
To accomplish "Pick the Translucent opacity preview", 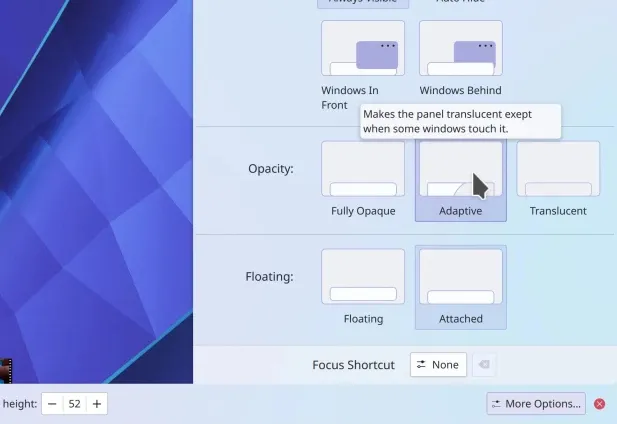I will (x=558, y=169).
